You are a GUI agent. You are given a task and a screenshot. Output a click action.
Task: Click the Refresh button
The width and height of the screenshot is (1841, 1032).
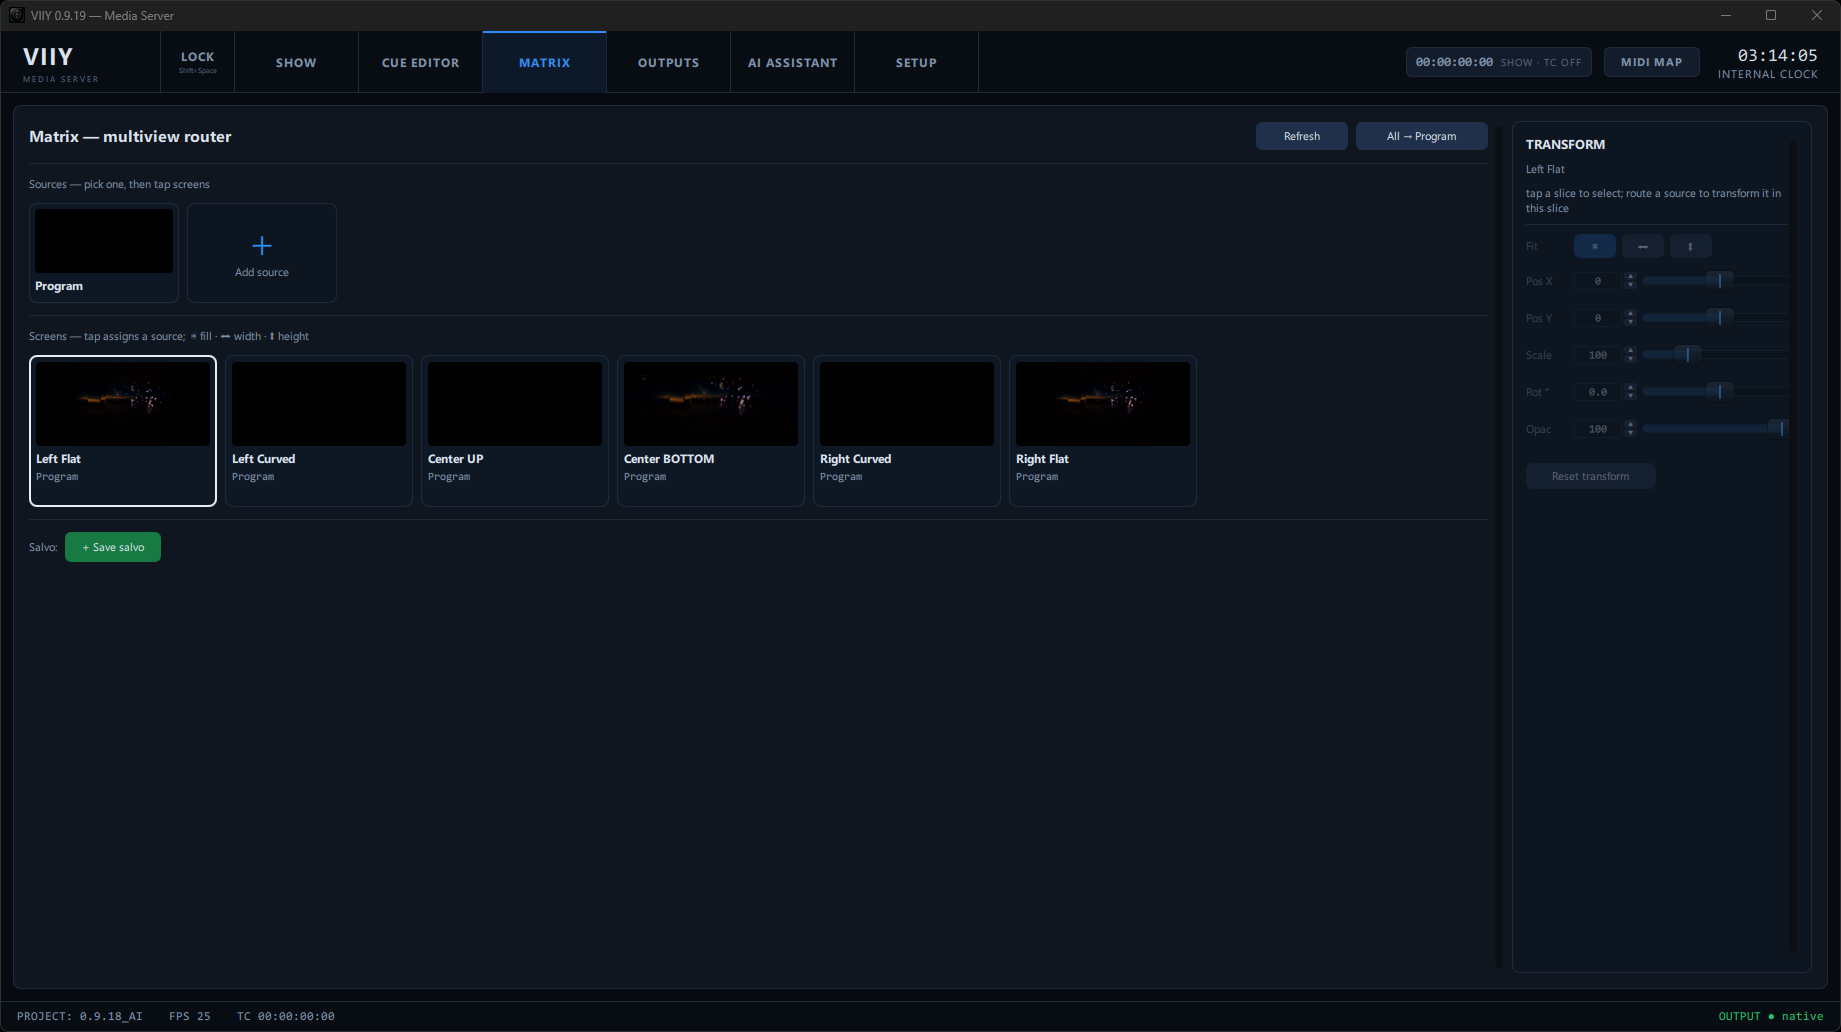pos(1301,136)
